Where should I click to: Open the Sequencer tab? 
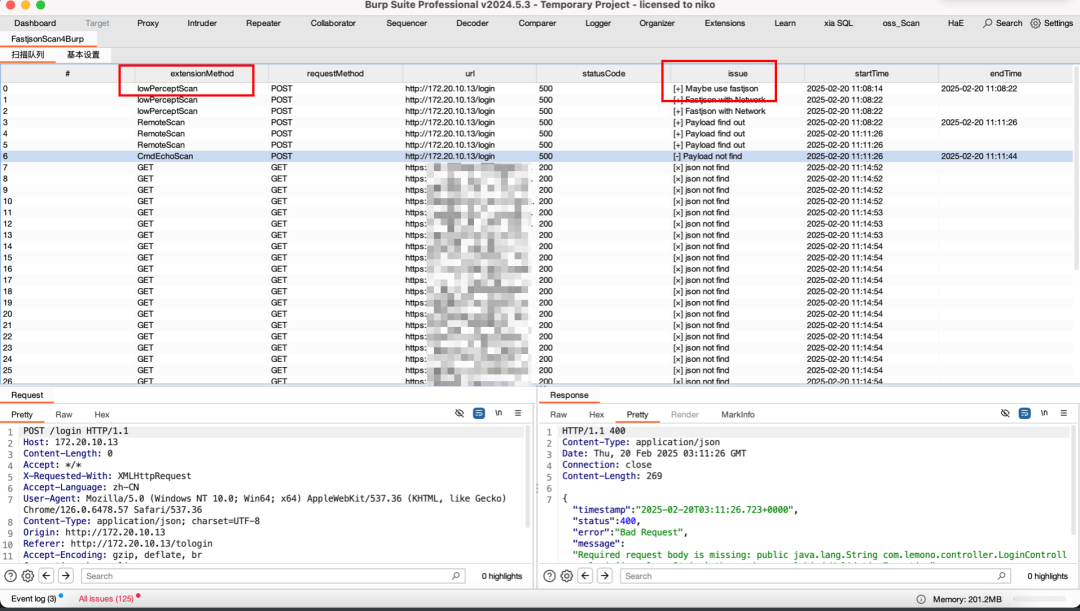coord(406,23)
